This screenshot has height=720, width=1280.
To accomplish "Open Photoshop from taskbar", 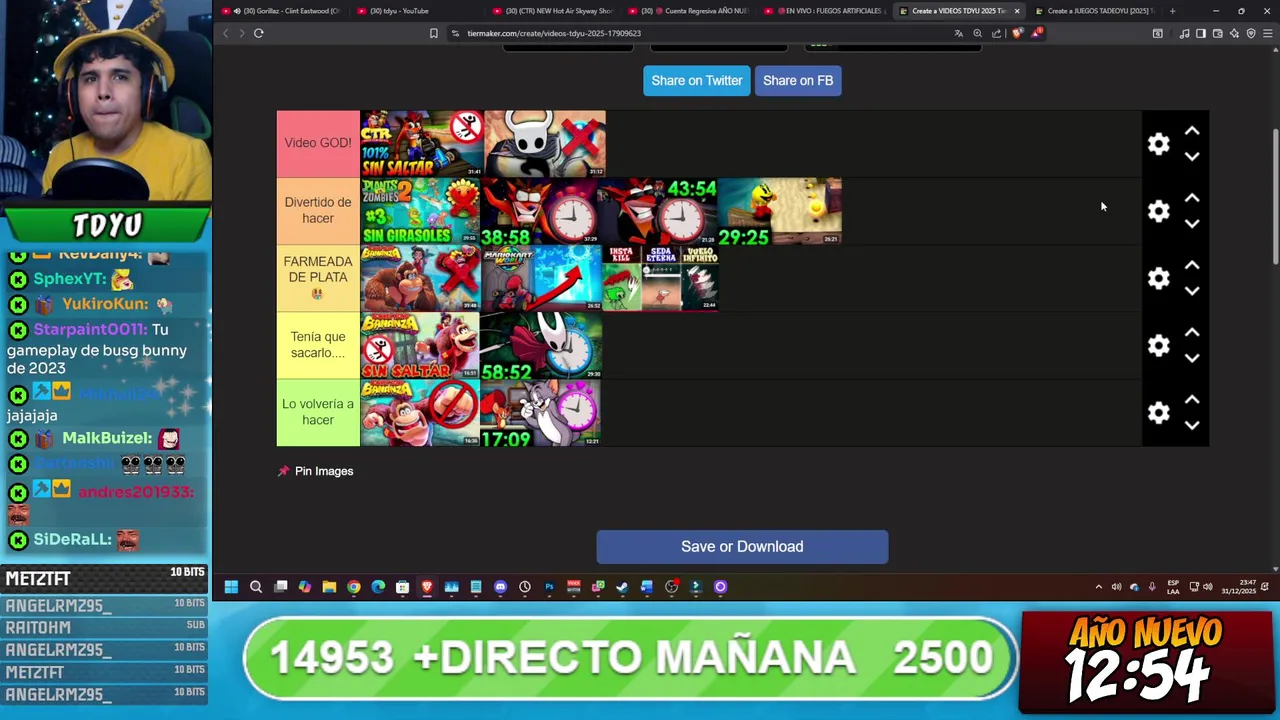I will 549,587.
